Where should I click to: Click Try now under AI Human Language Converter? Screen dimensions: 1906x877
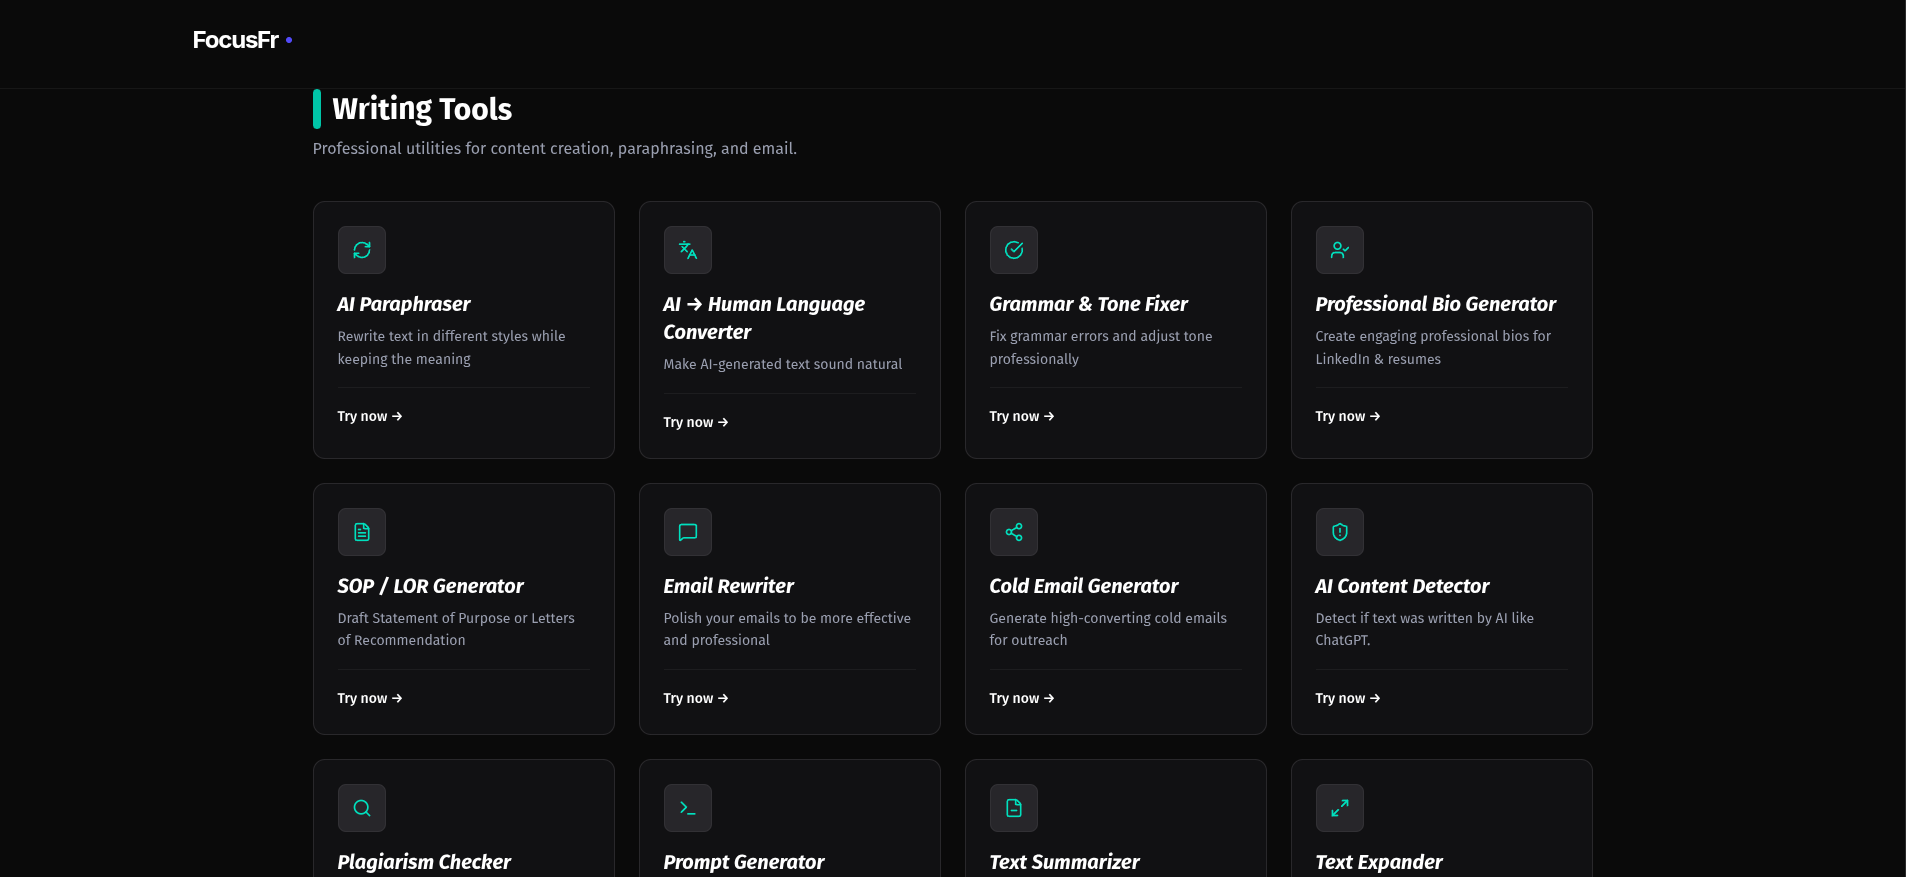[696, 422]
